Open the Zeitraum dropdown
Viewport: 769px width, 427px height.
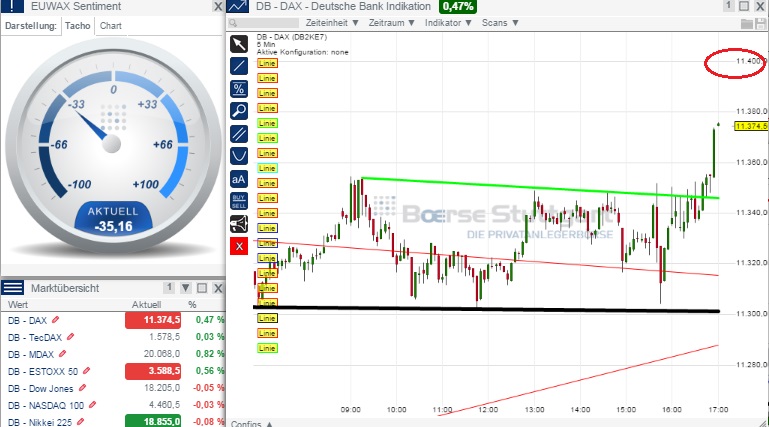pos(391,23)
